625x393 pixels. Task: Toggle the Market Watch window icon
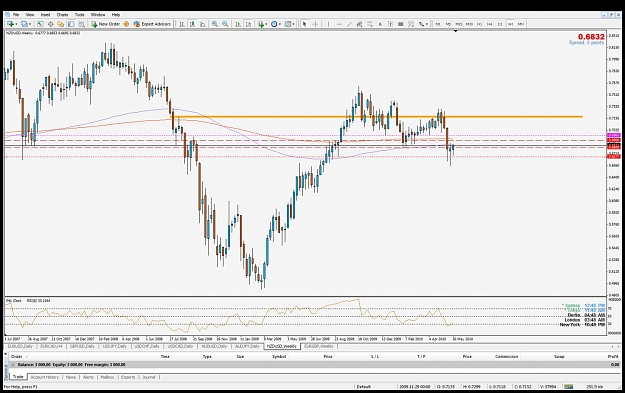(x=40, y=24)
